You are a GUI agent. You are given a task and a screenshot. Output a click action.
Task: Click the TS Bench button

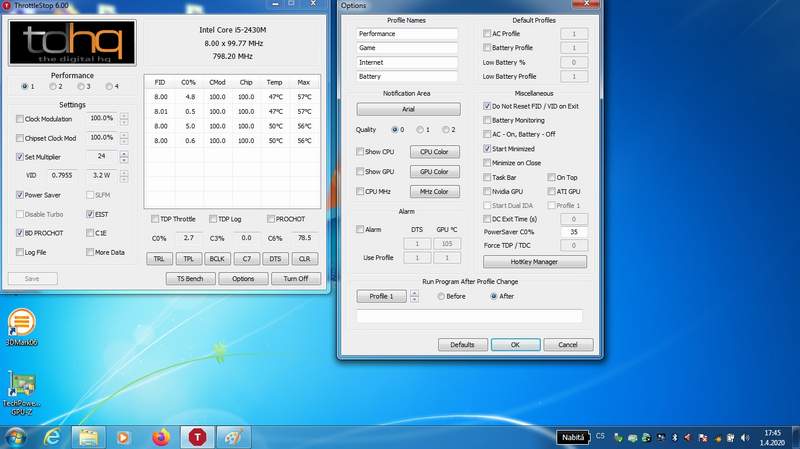pos(190,279)
